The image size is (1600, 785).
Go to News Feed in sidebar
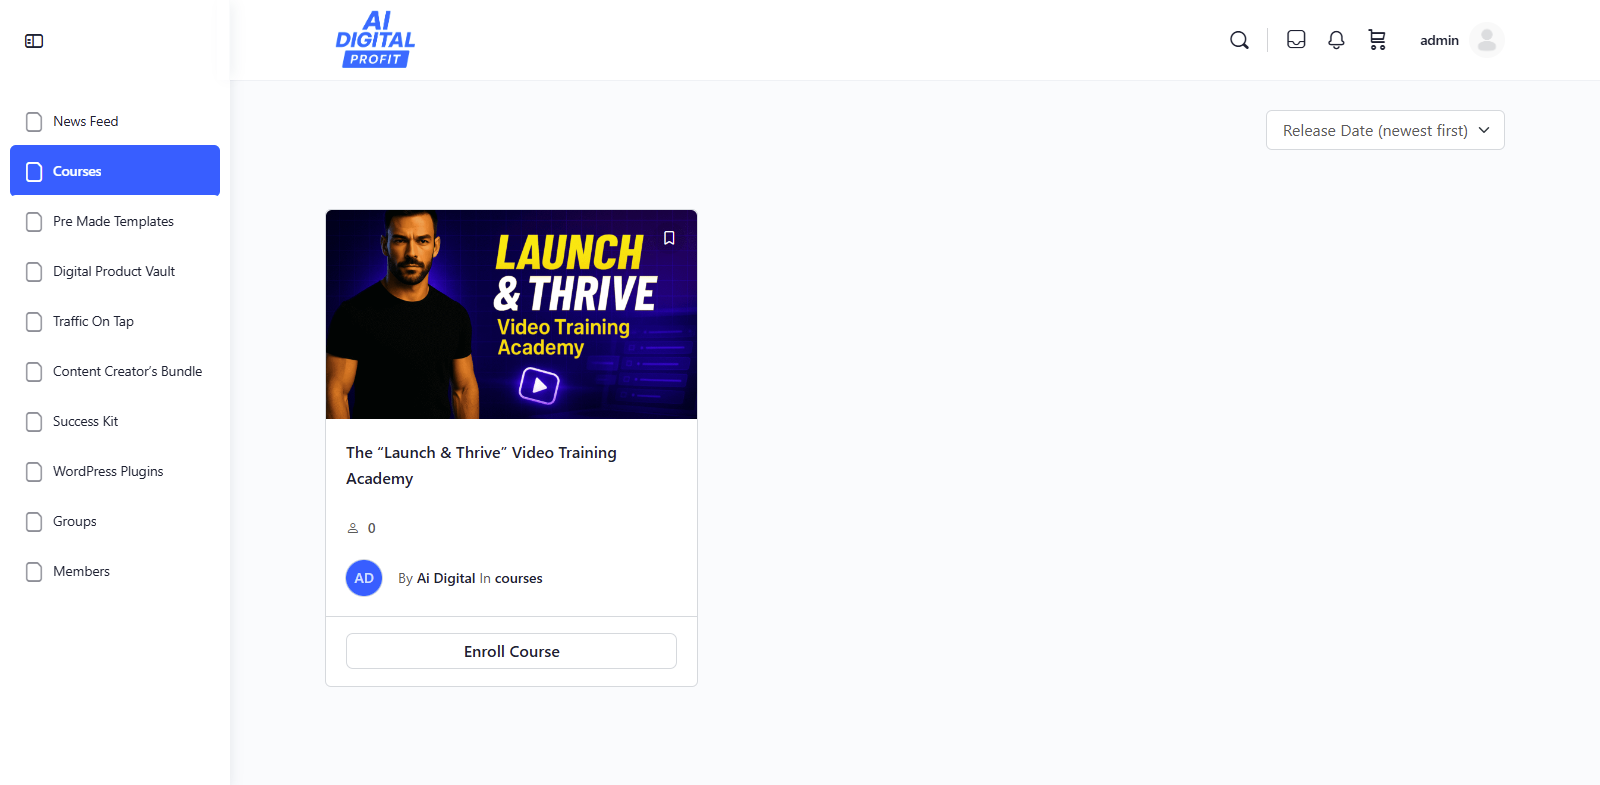[x=85, y=121]
